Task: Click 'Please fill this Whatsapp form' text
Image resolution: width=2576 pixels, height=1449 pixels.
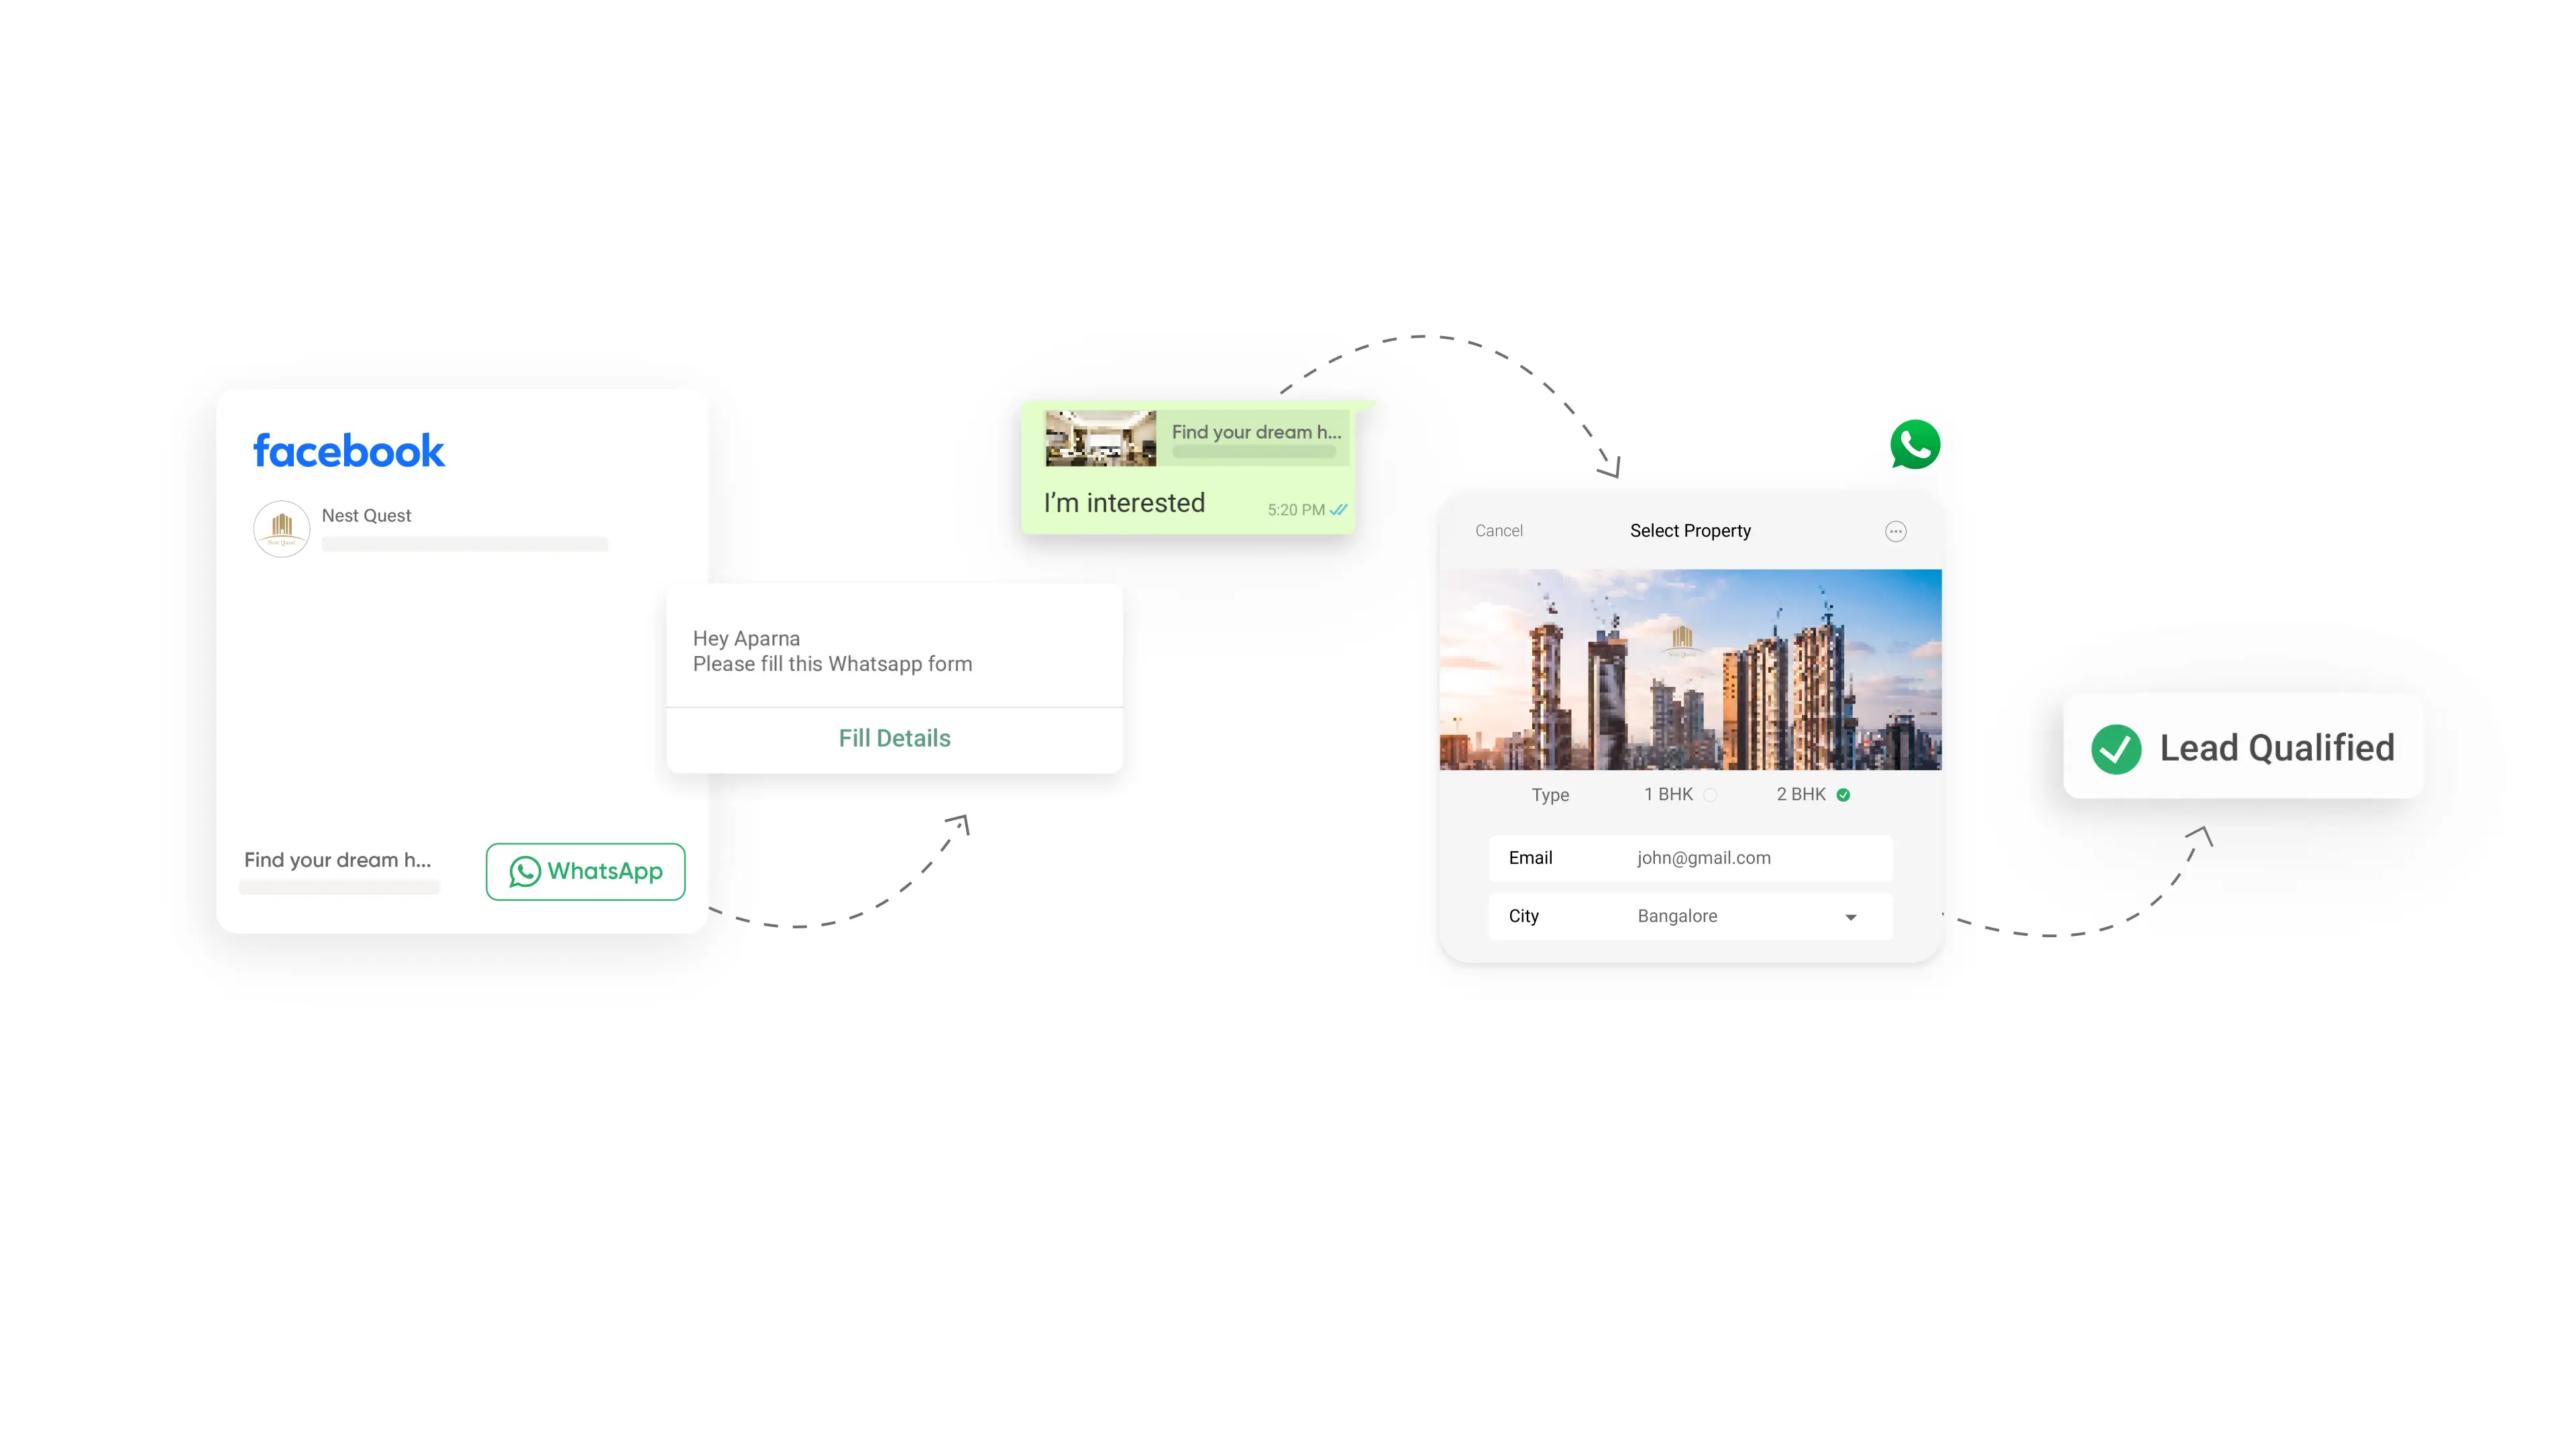Action: 832,664
